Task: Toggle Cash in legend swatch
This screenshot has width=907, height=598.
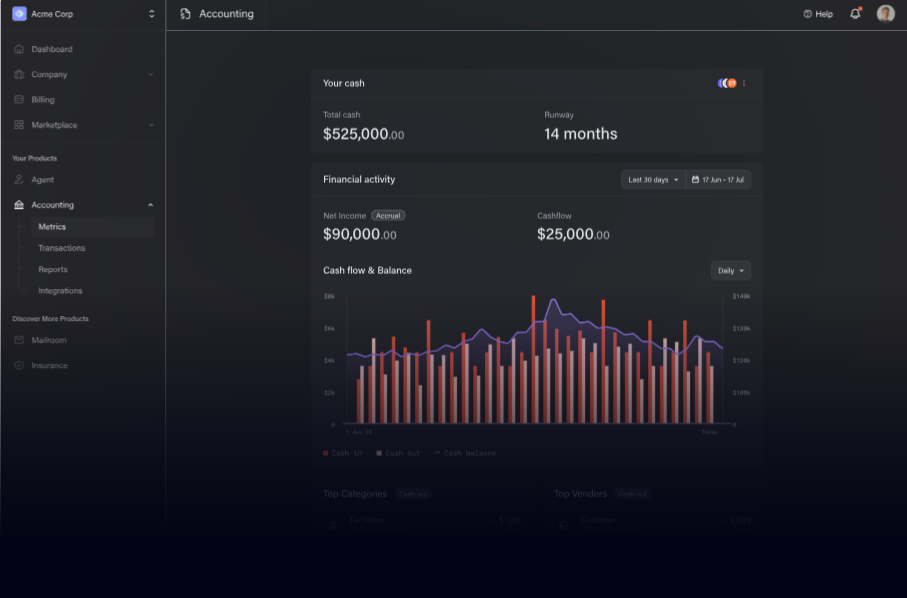Action: (x=326, y=453)
